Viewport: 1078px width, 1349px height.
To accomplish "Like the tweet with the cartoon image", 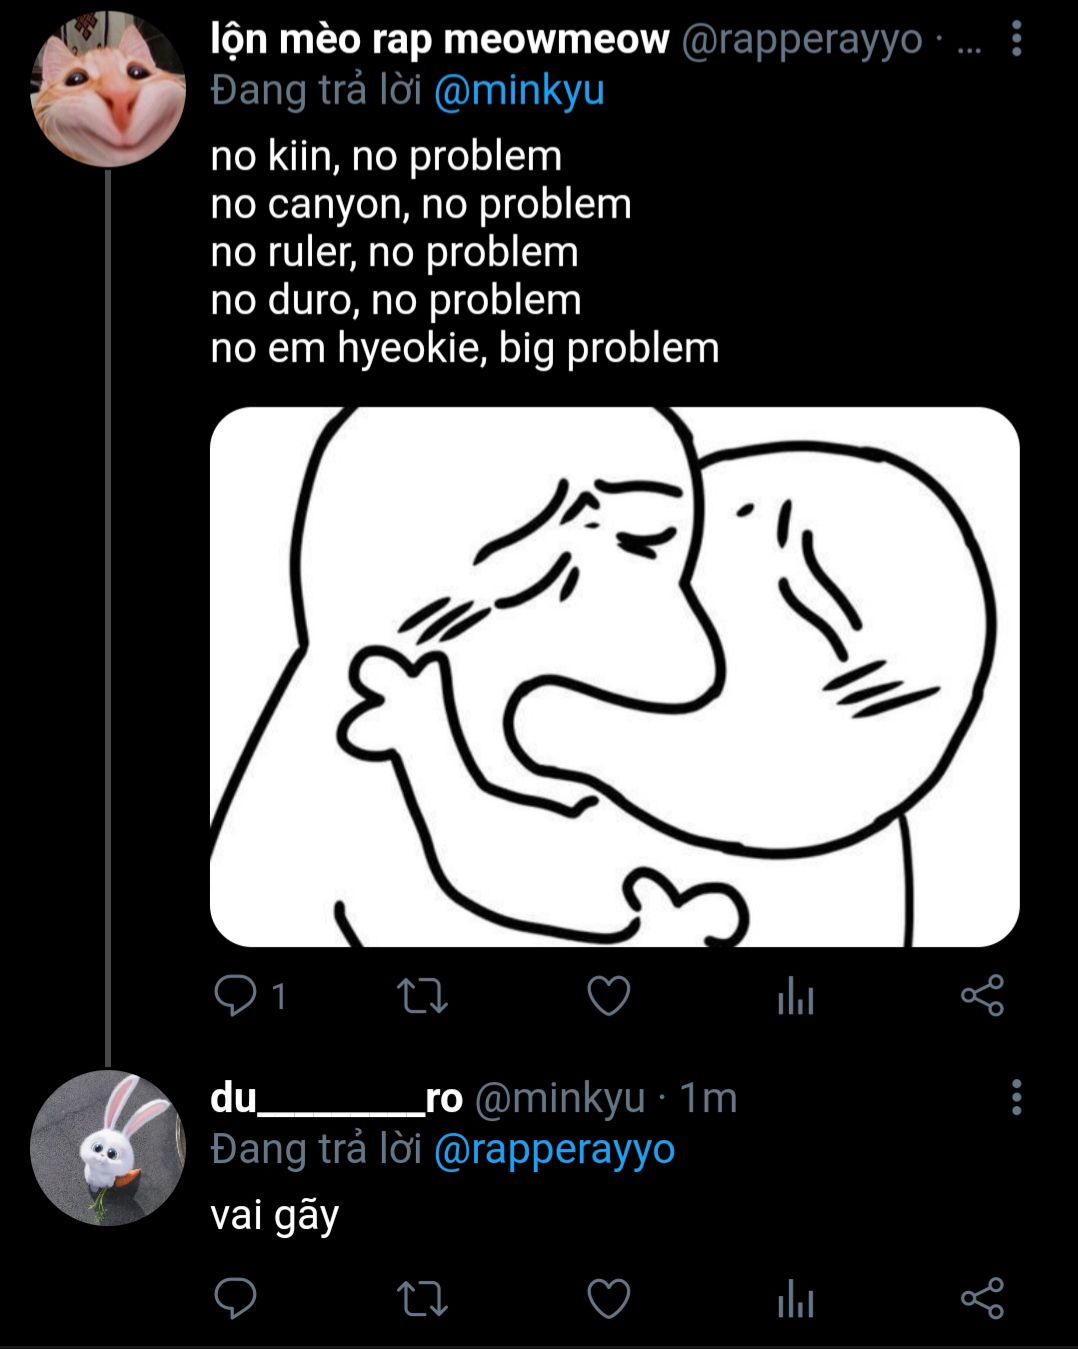I will tap(608, 996).
